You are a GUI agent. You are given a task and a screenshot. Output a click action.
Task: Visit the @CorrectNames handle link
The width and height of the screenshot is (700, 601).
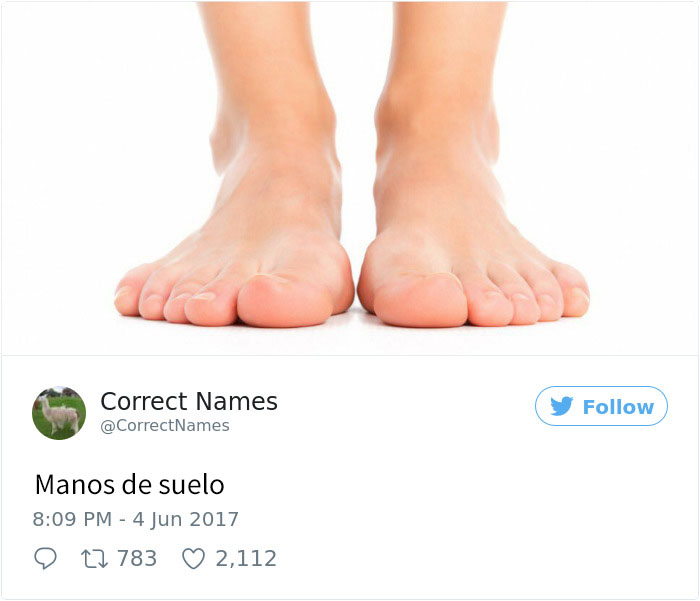165,426
